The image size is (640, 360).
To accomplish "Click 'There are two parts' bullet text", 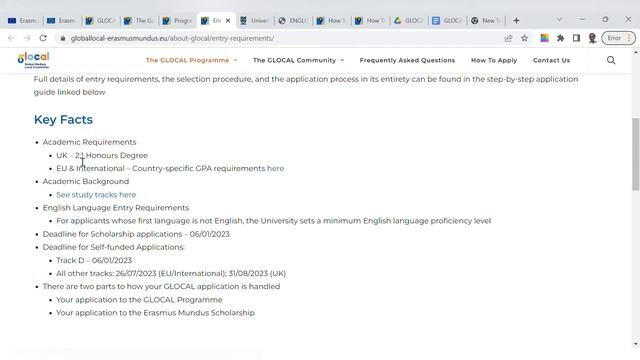I will coord(161,287).
